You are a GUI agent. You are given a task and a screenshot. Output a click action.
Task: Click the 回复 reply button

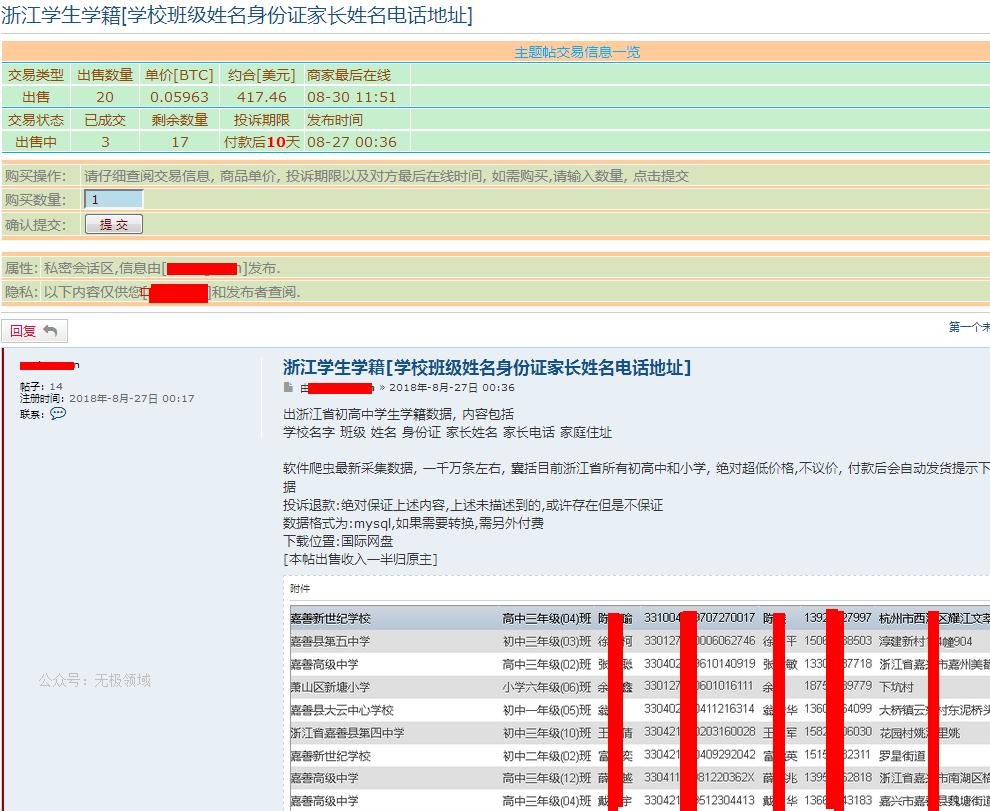tap(34, 331)
